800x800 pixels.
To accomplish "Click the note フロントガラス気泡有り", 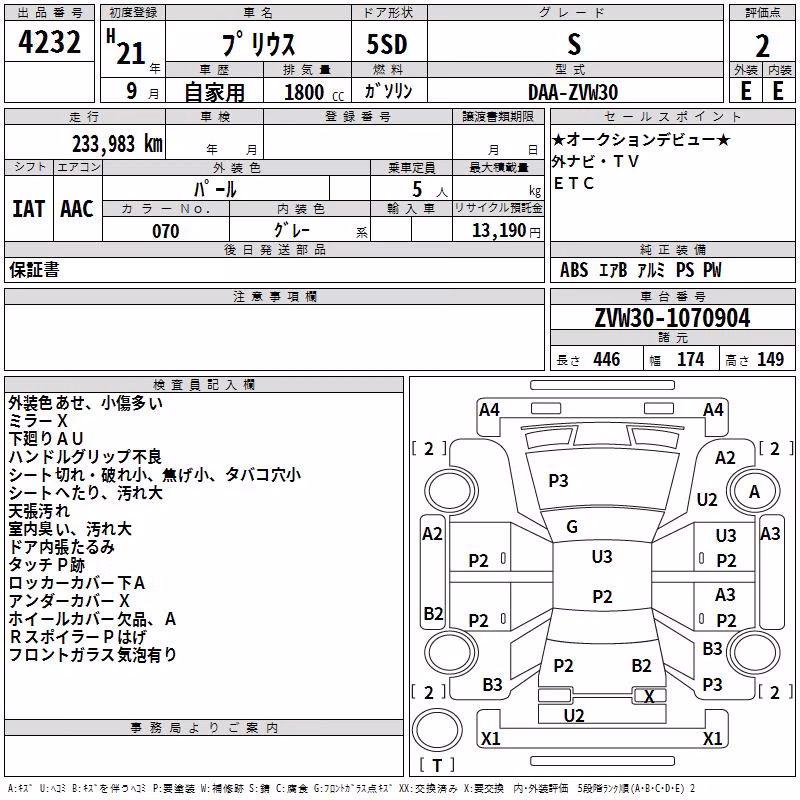I will pos(93,655).
